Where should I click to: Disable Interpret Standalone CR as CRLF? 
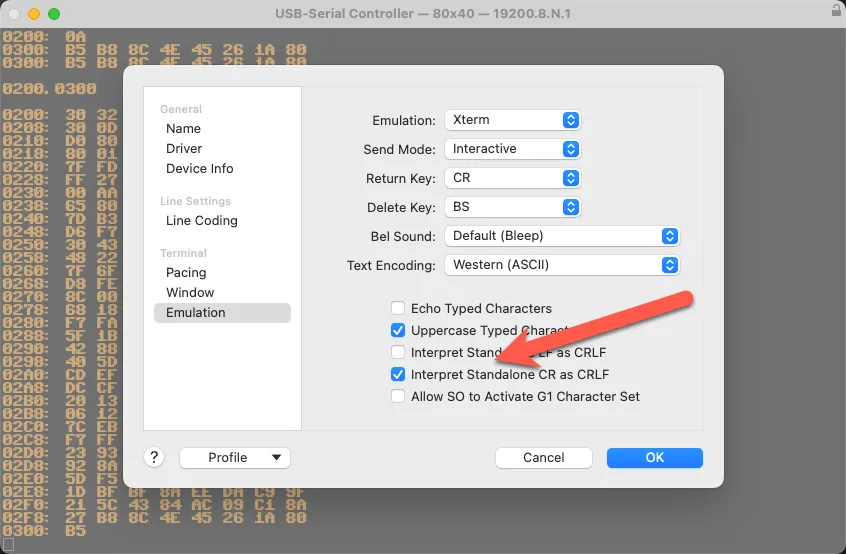[398, 375]
